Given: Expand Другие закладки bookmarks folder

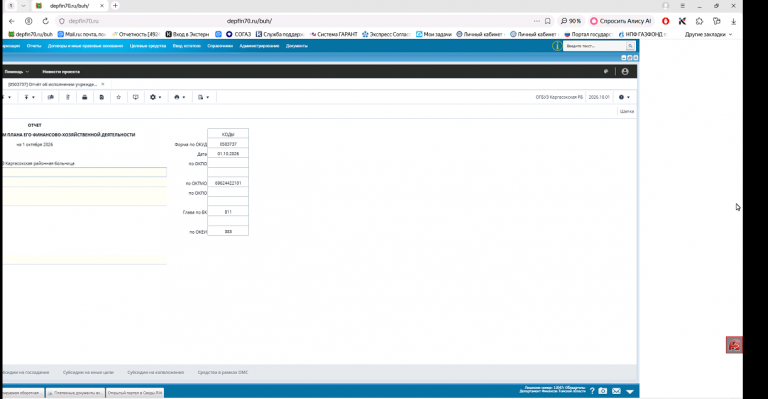Looking at the screenshot, I should pos(708,34).
